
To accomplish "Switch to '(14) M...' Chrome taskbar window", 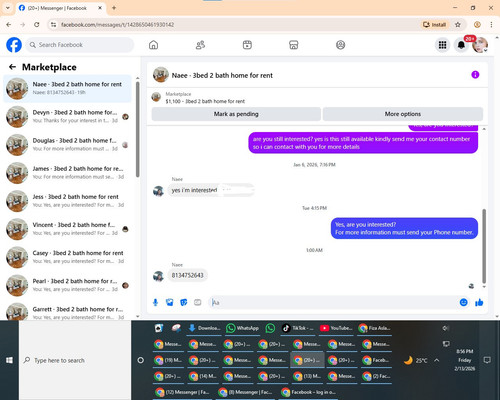I will click(203, 376).
